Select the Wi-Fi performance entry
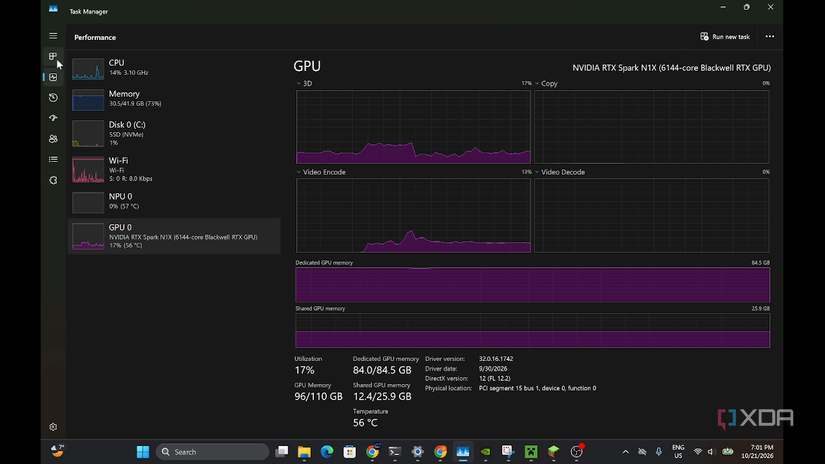Viewport: 825px width, 464px height. tap(174, 169)
